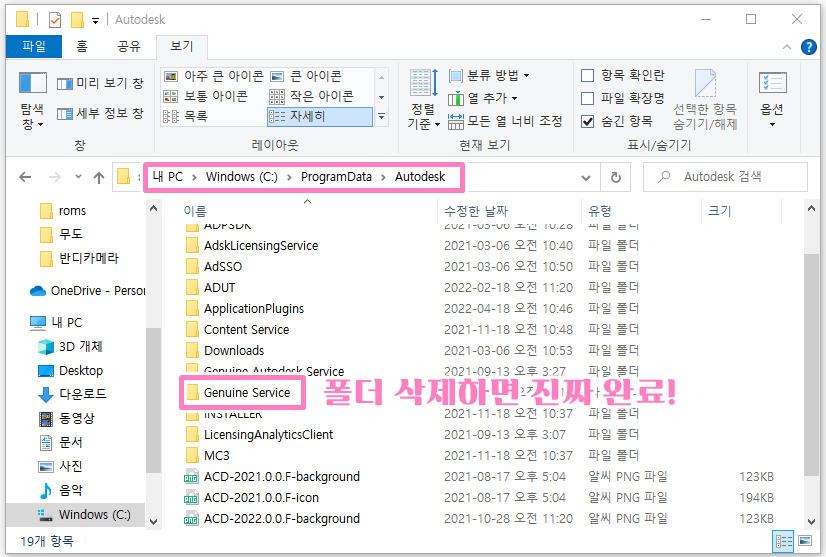This screenshot has width=826, height=557.
Task: Click the Help question mark icon
Action: click(809, 47)
